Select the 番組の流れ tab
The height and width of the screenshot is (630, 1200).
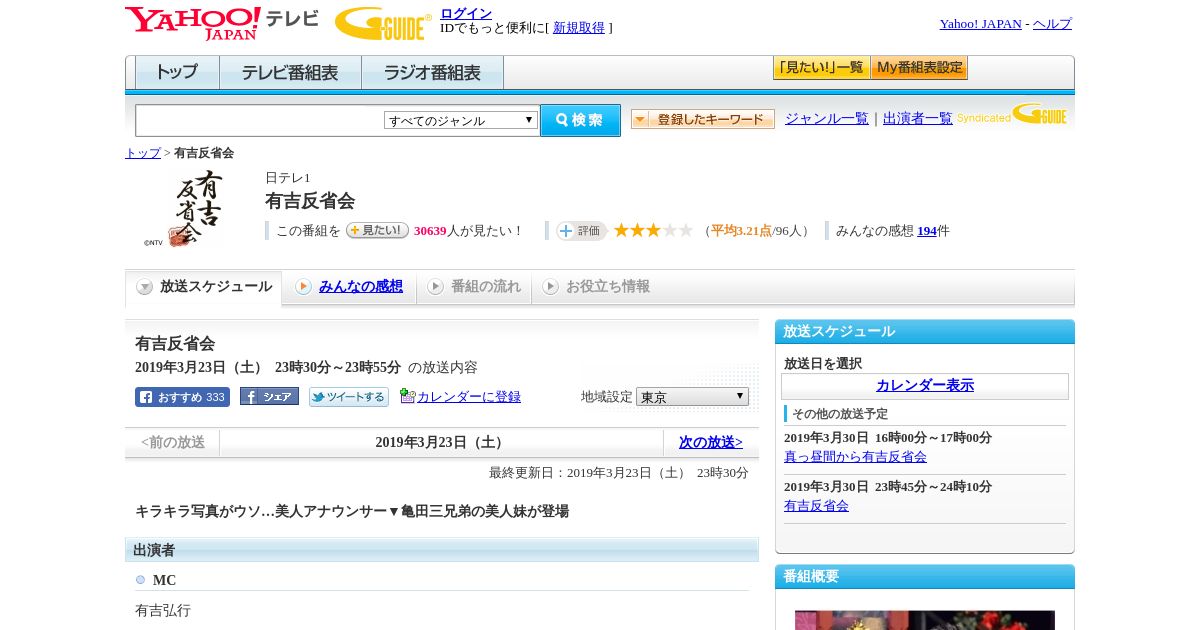coord(474,287)
